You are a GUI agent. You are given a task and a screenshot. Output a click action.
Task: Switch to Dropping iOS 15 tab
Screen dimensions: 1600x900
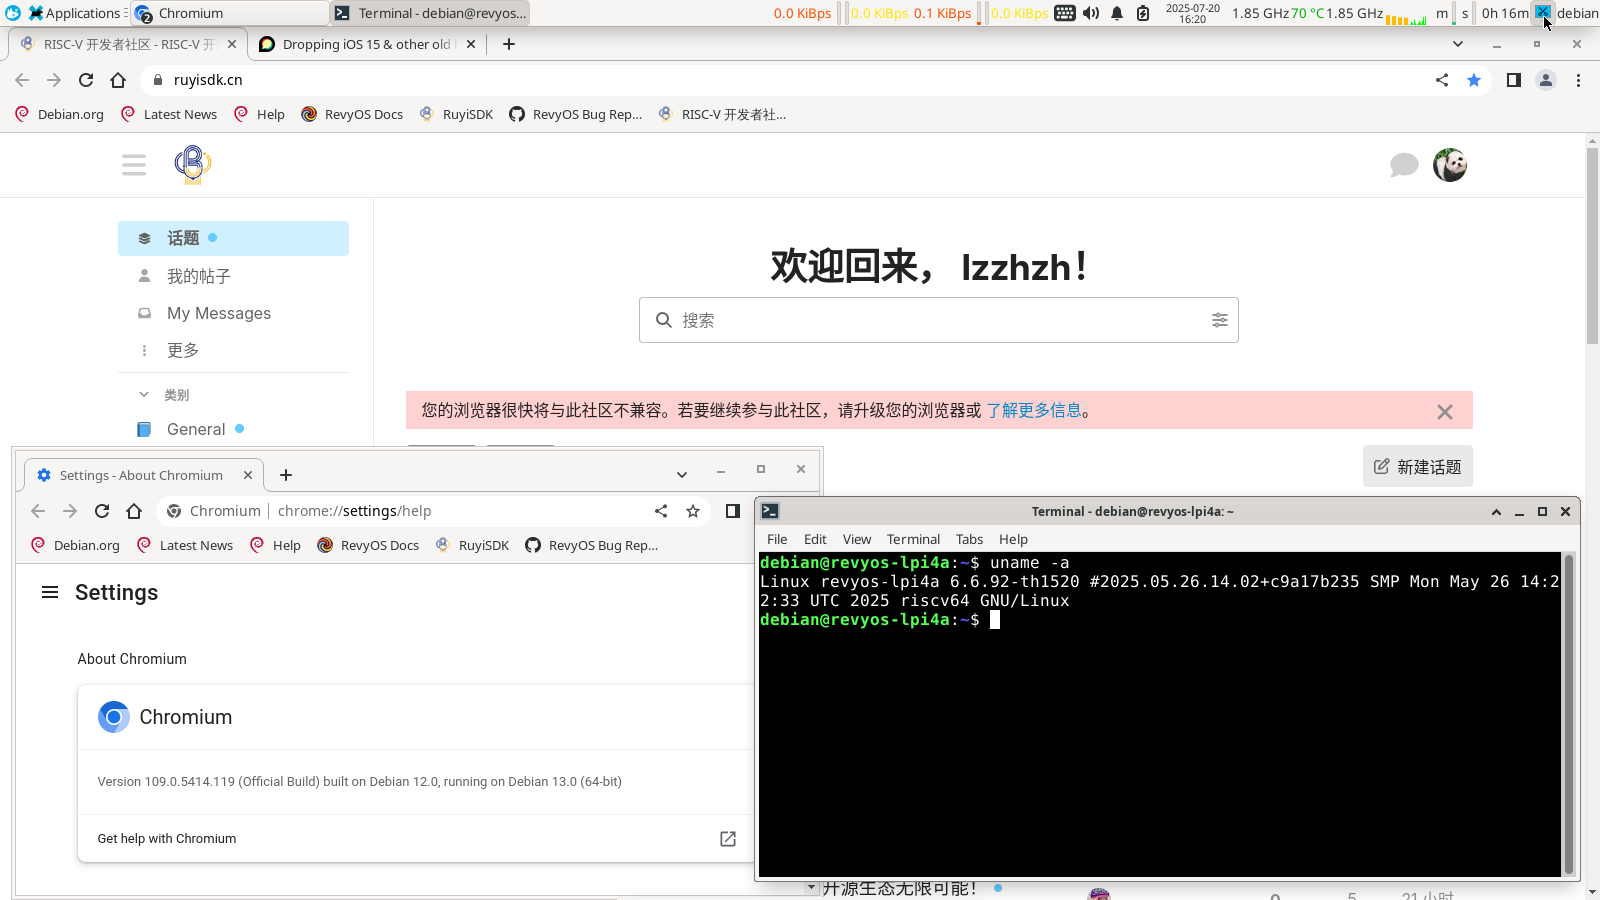366,44
